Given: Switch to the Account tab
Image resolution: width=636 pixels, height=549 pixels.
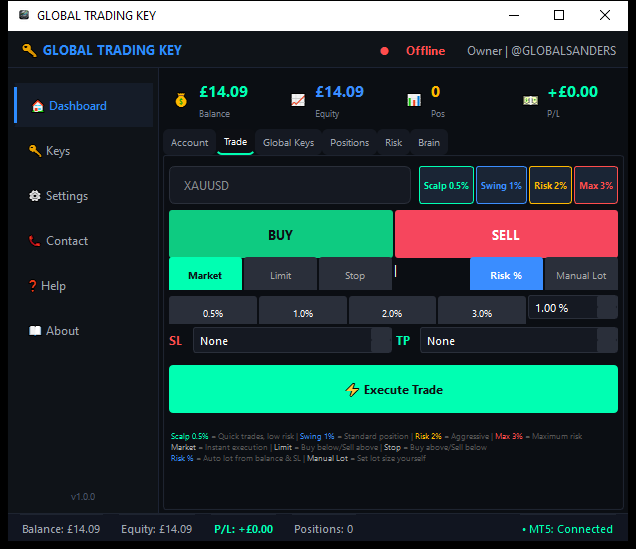Looking at the screenshot, I should click(x=189, y=143).
